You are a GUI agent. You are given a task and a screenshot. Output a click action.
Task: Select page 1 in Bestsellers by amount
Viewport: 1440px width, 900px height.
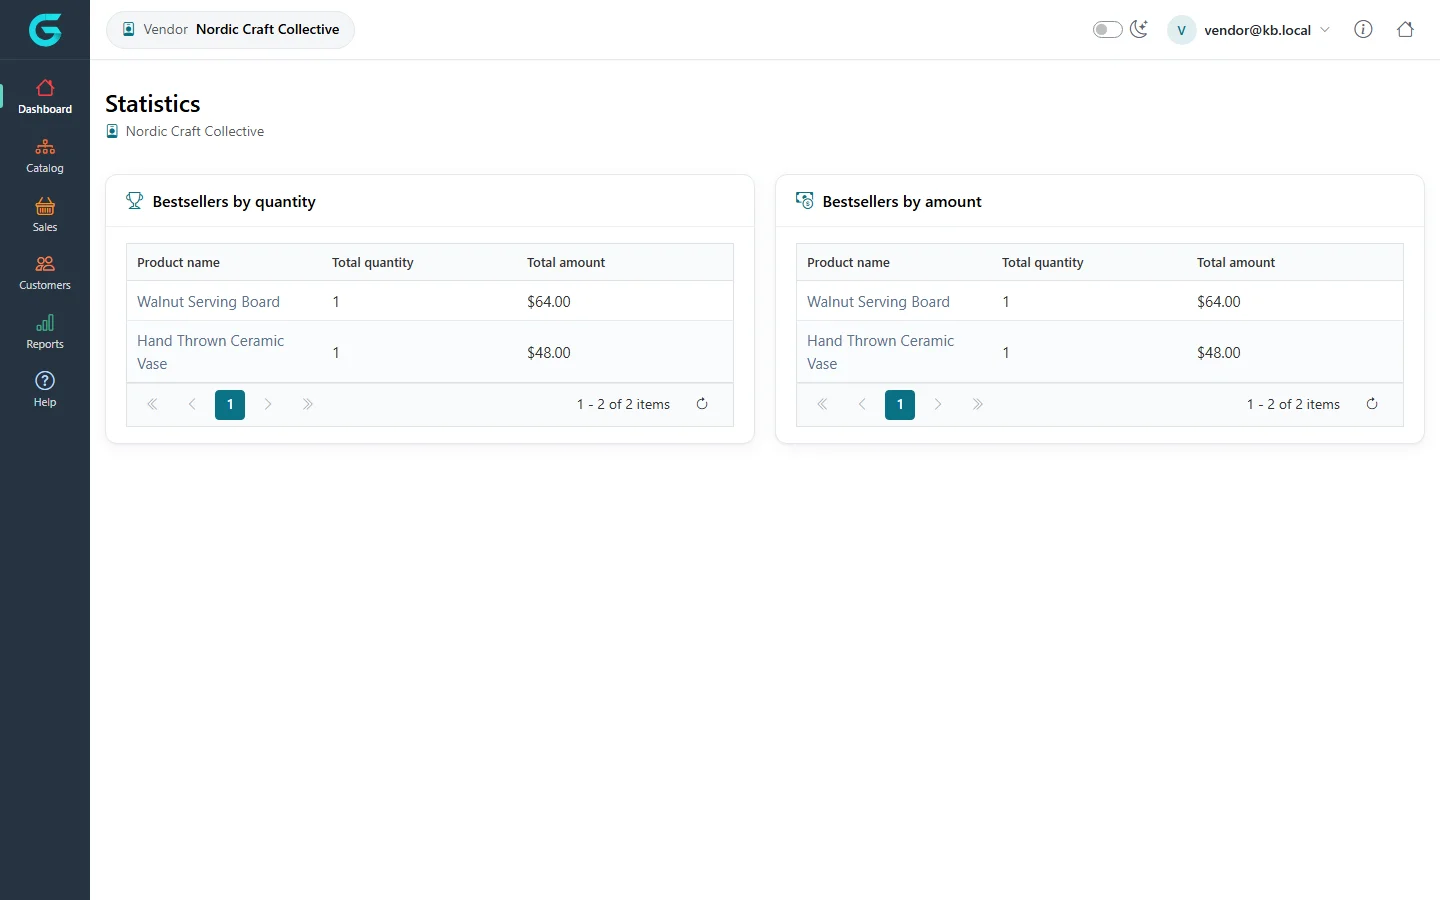(x=900, y=404)
